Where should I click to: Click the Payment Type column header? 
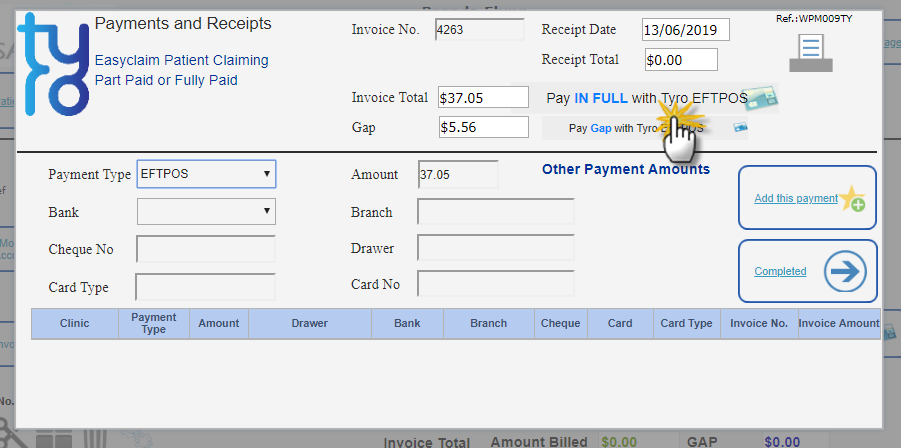coord(153,323)
